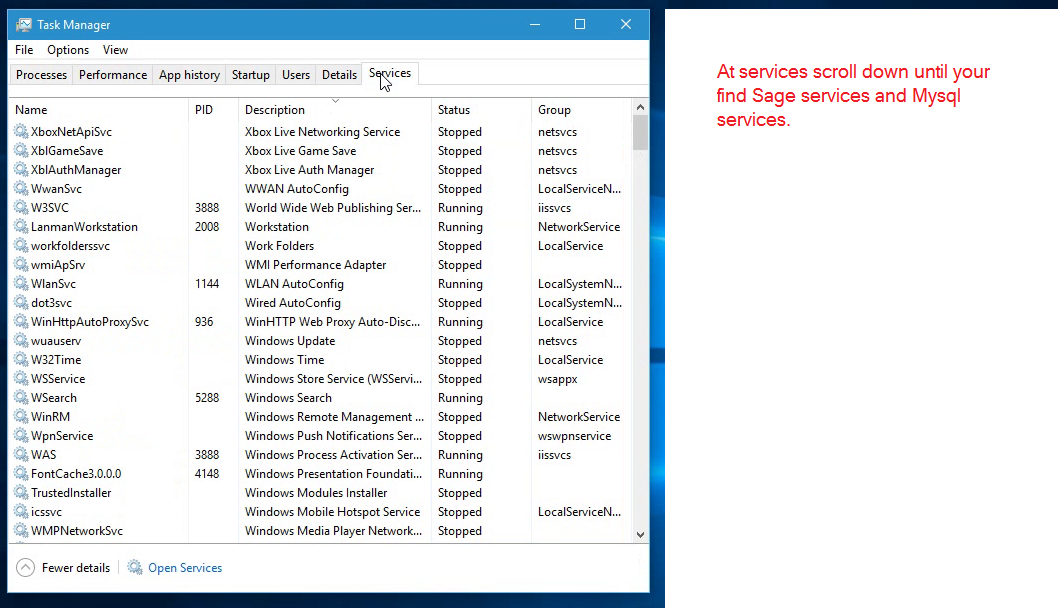Click the WlanSvc gear icon
The width and height of the screenshot is (1058, 608).
21,283
